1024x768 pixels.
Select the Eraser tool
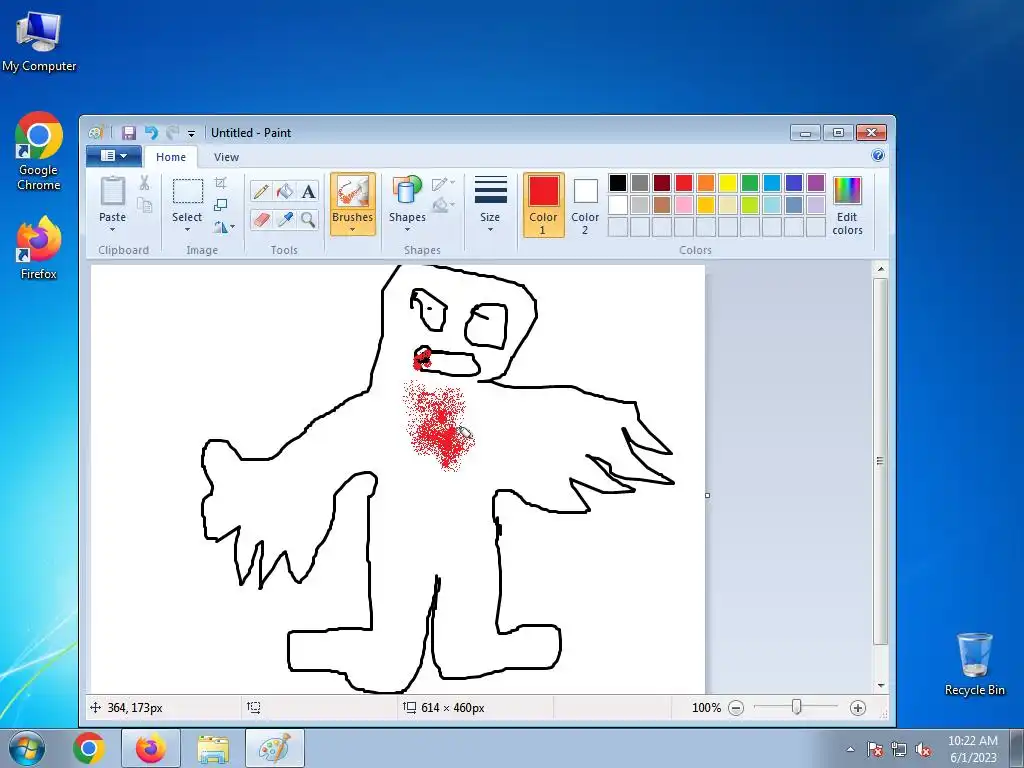(x=261, y=219)
